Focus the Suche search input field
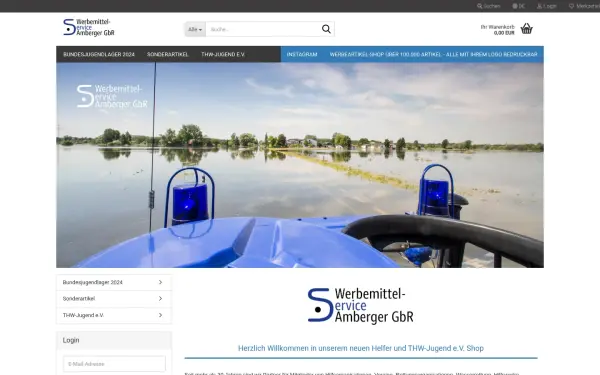The image size is (600, 375). coord(262,29)
